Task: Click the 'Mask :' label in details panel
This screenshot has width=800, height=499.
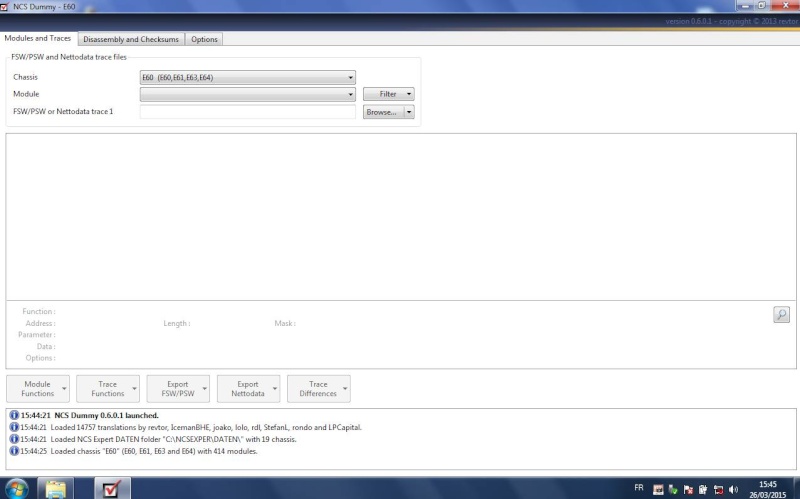Action: 285,323
